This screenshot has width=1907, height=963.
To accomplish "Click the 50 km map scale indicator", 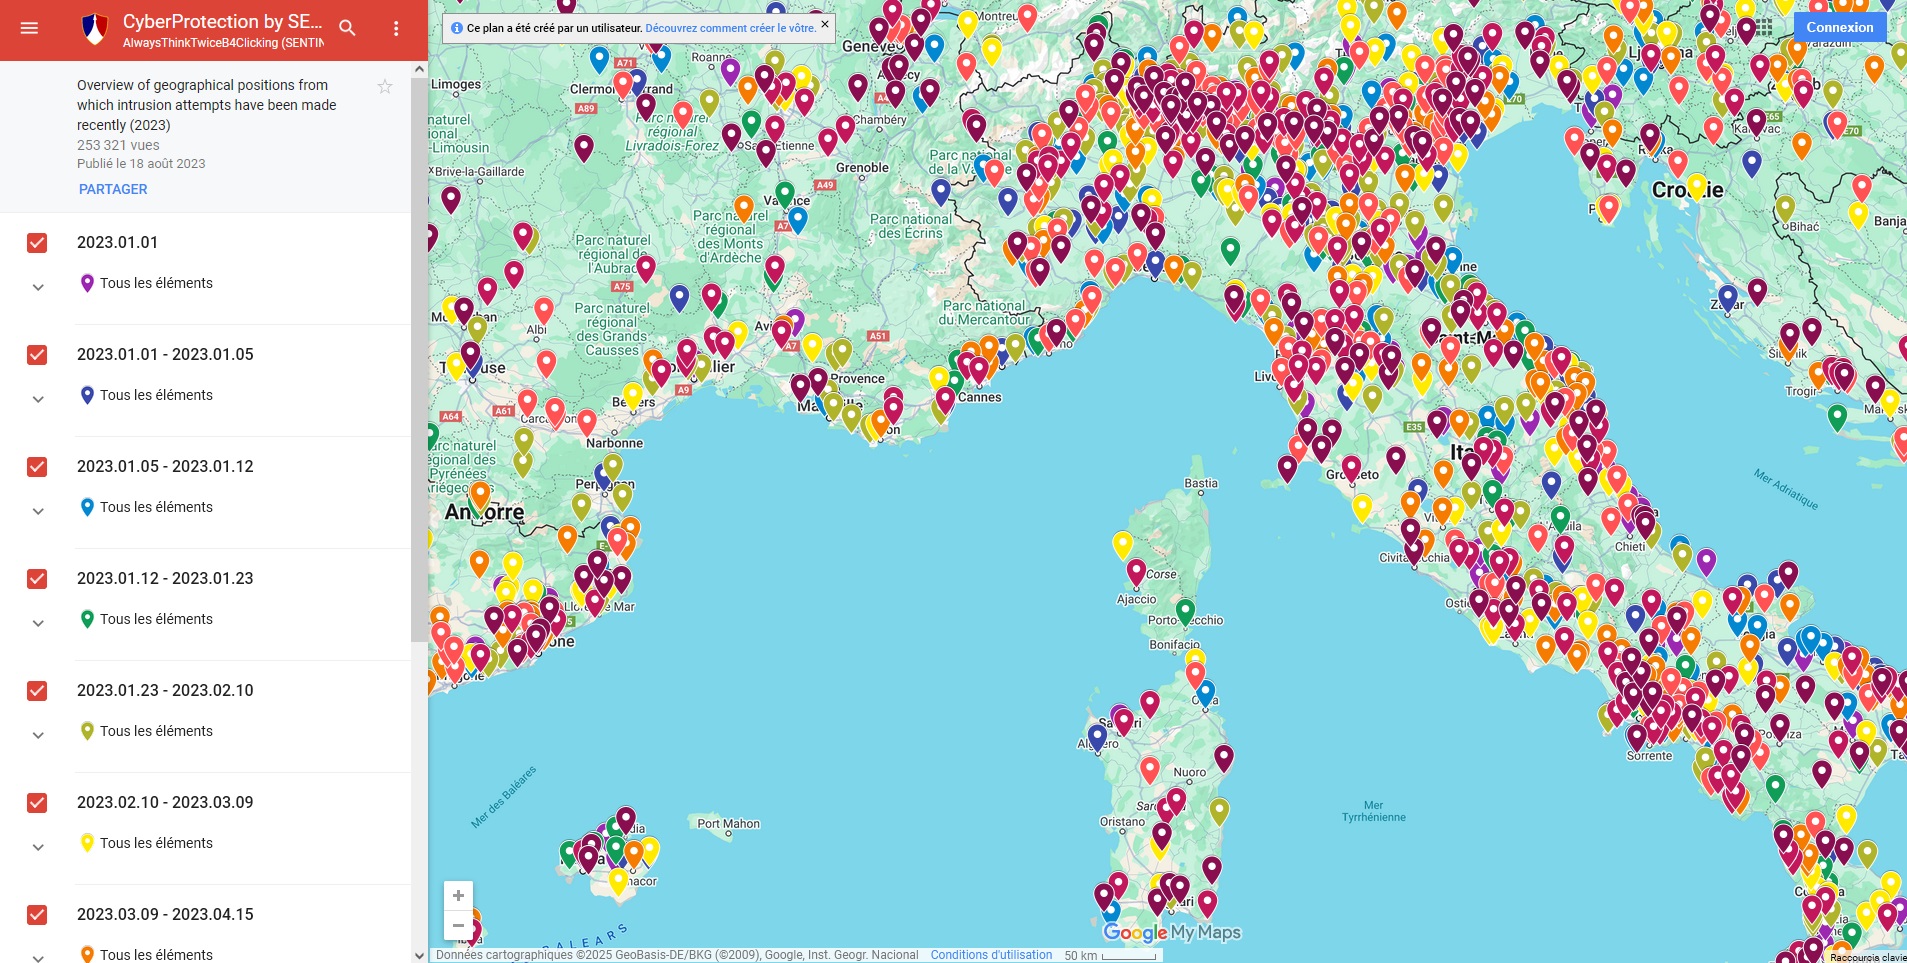I will [1110, 956].
